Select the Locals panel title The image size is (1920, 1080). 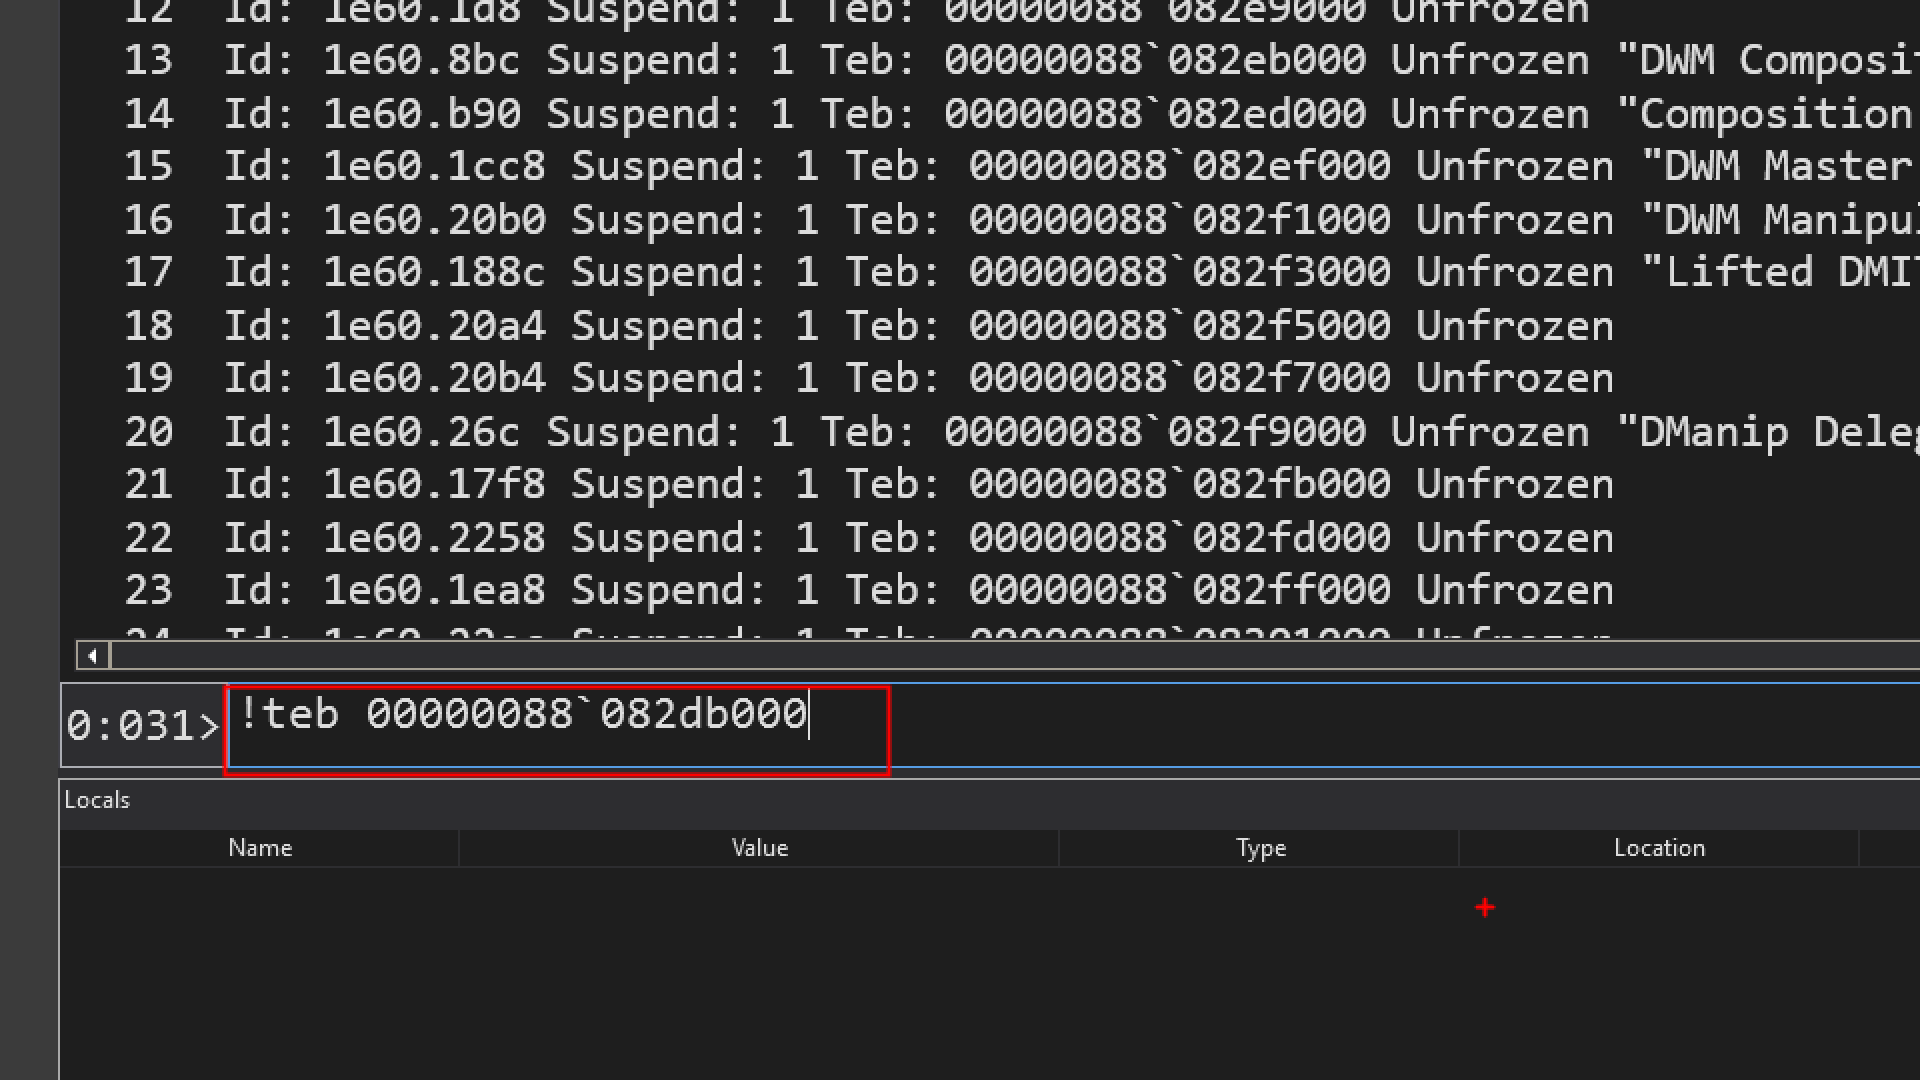(x=97, y=800)
